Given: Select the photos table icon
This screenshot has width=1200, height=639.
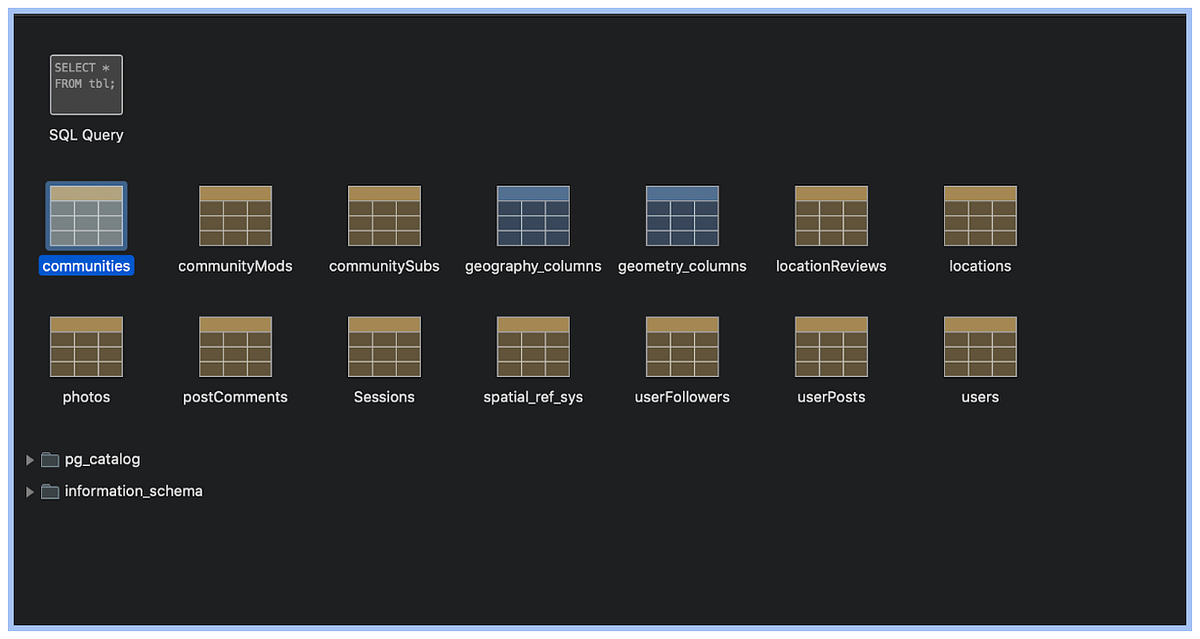Looking at the screenshot, I should (x=86, y=347).
